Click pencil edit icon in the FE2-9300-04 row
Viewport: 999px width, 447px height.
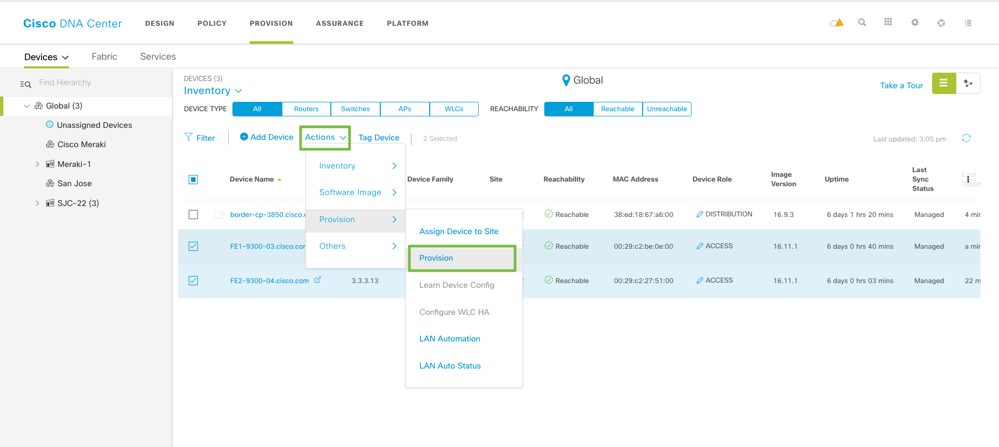click(700, 280)
